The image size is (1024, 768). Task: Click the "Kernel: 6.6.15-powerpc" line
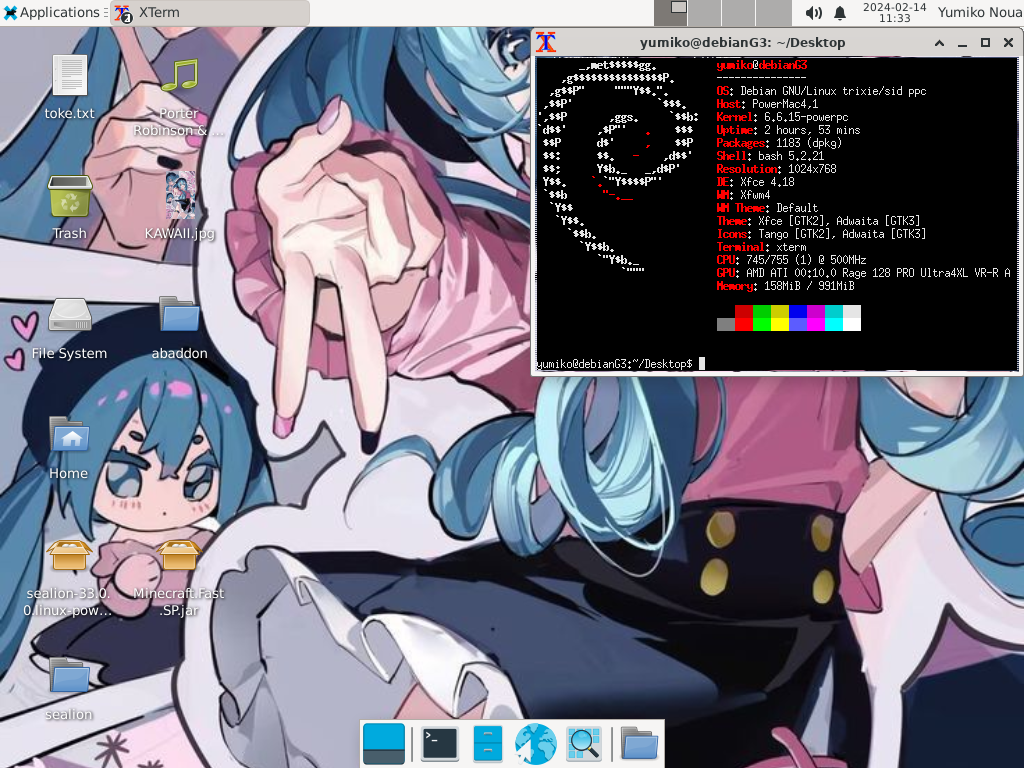[782, 117]
